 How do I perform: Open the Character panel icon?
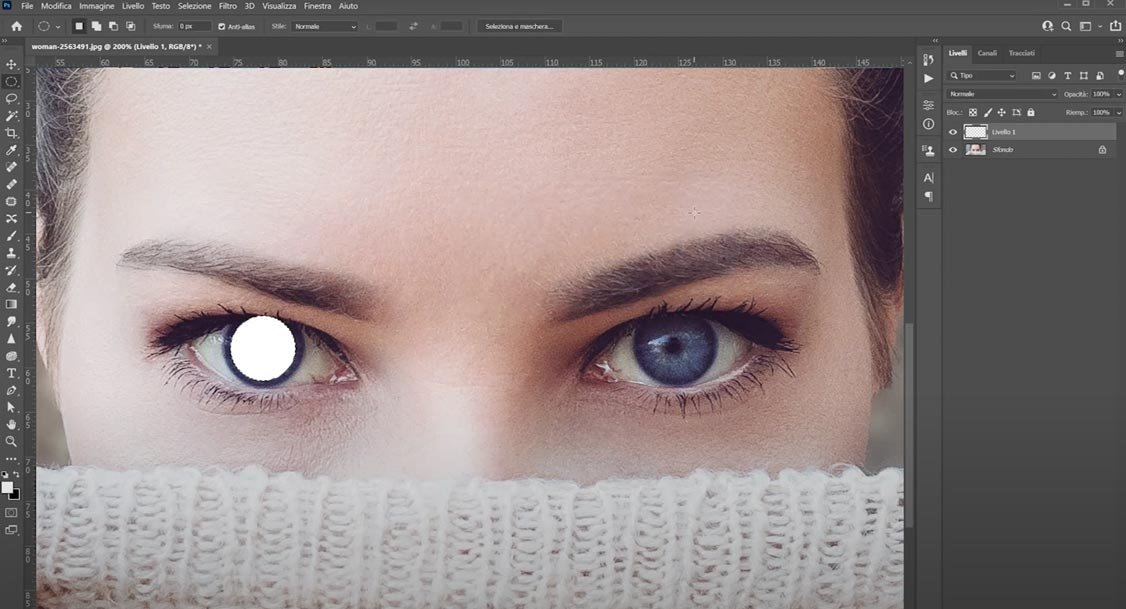pyautogui.click(x=929, y=177)
